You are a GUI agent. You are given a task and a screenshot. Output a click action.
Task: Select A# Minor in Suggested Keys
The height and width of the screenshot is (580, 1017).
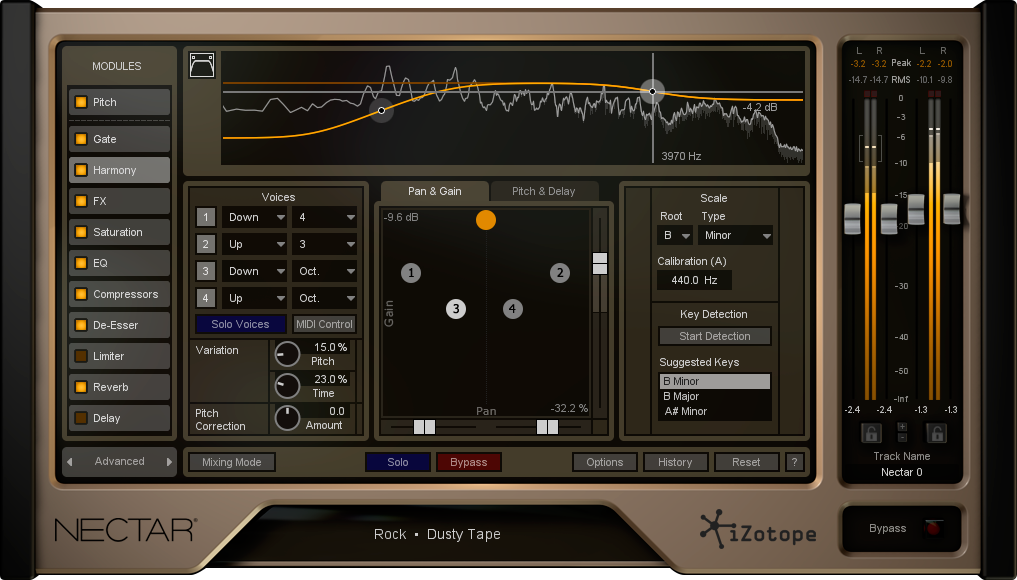point(714,411)
